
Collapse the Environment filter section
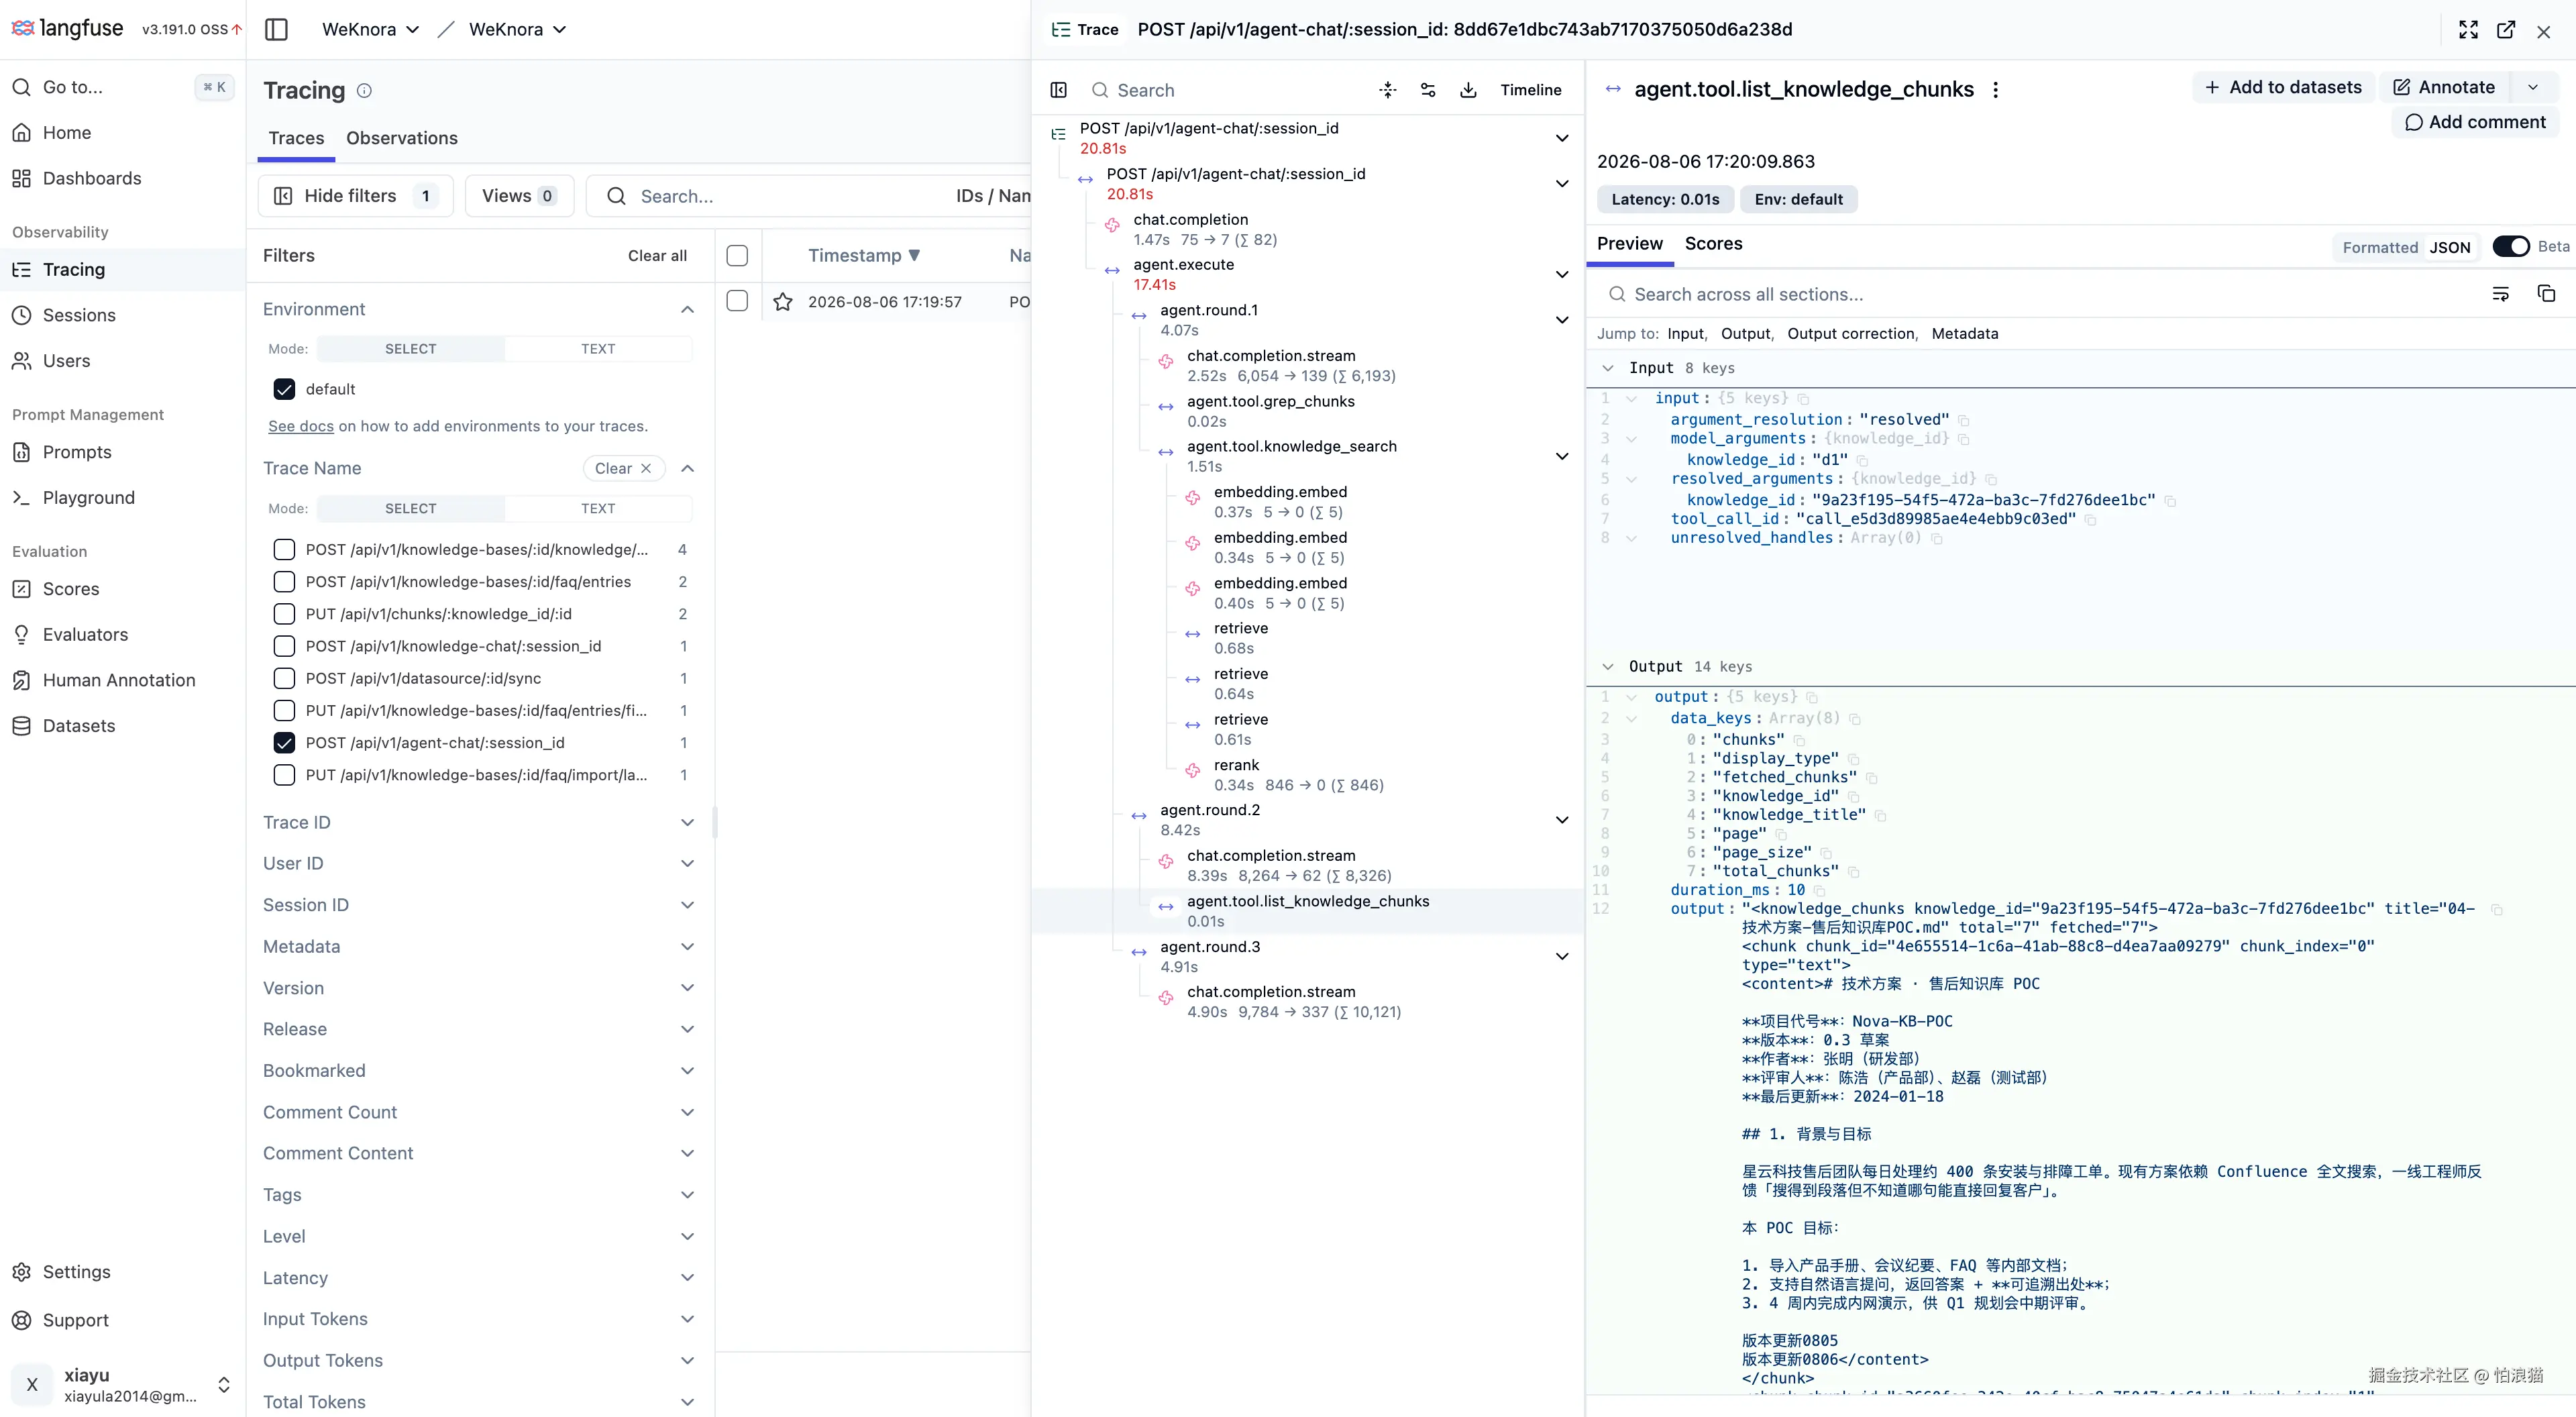687,309
